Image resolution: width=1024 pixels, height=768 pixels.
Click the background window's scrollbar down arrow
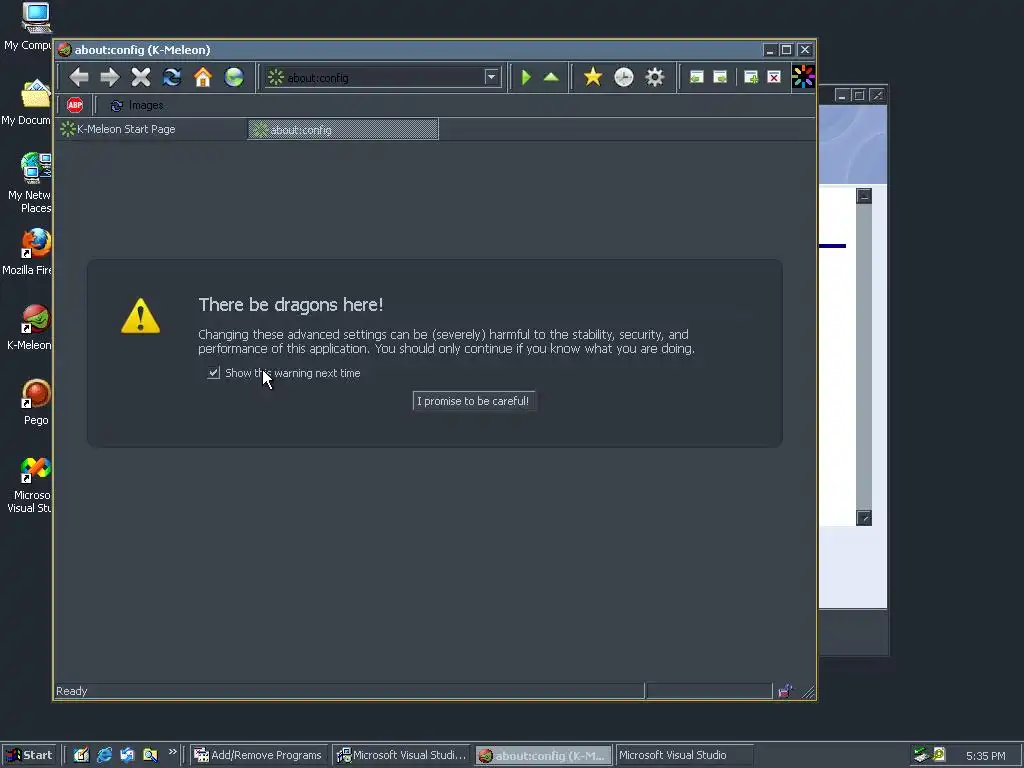[x=864, y=518]
